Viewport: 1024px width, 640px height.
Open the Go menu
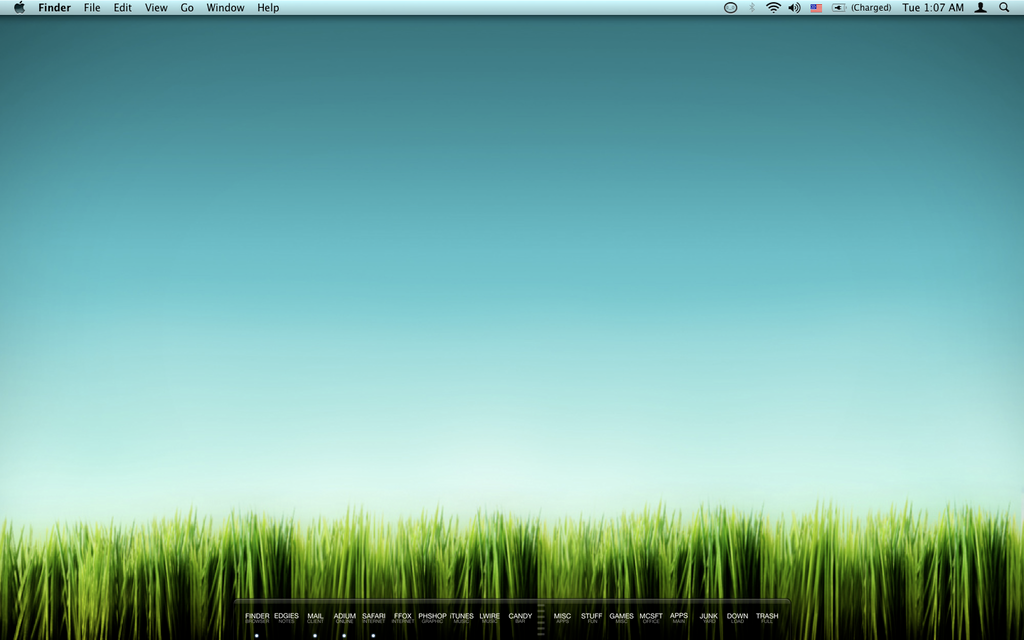[187, 8]
